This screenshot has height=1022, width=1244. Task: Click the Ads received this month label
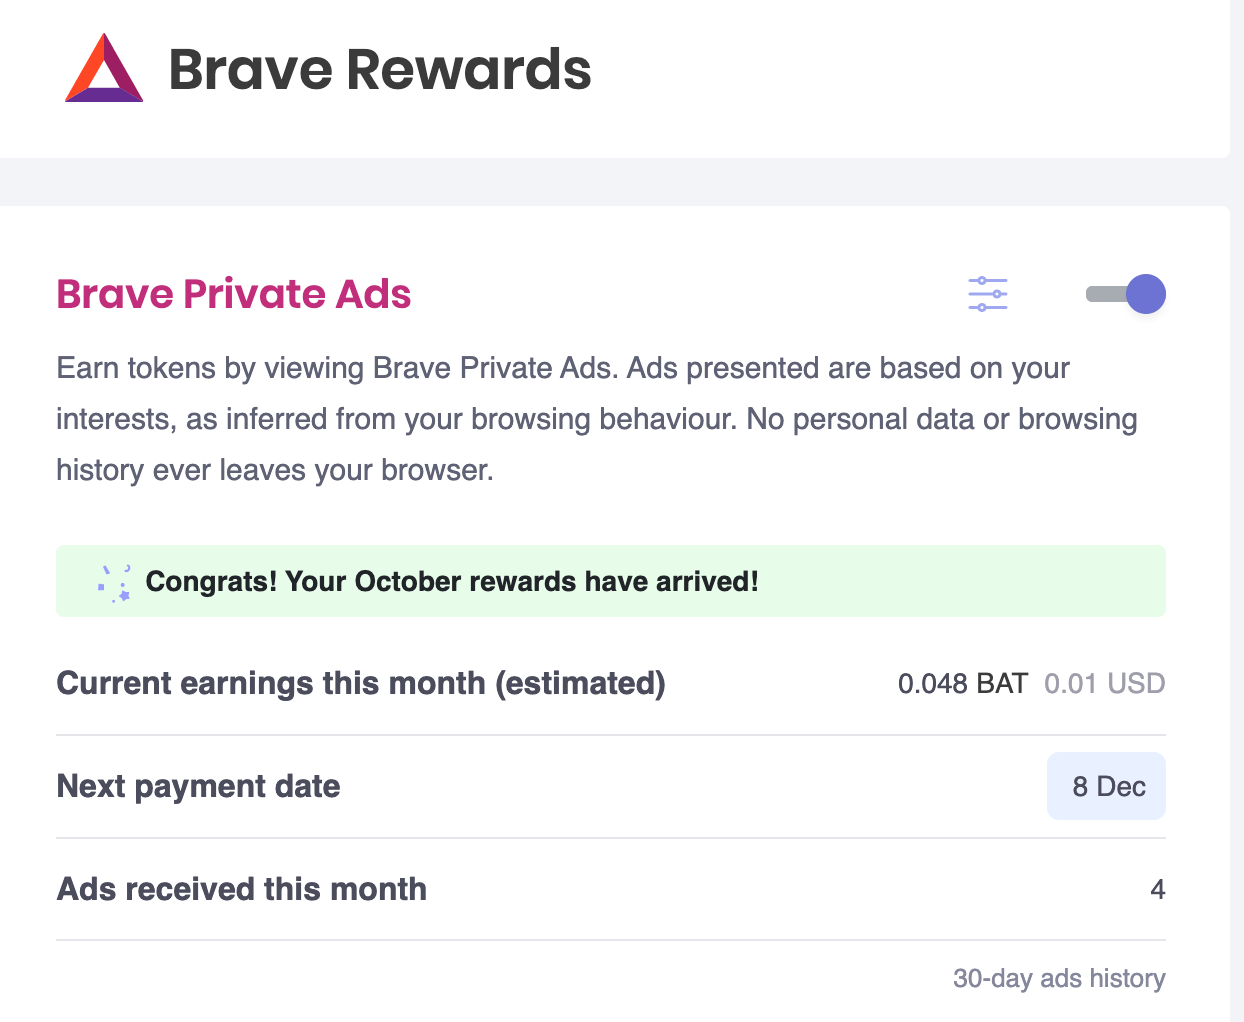(x=241, y=888)
